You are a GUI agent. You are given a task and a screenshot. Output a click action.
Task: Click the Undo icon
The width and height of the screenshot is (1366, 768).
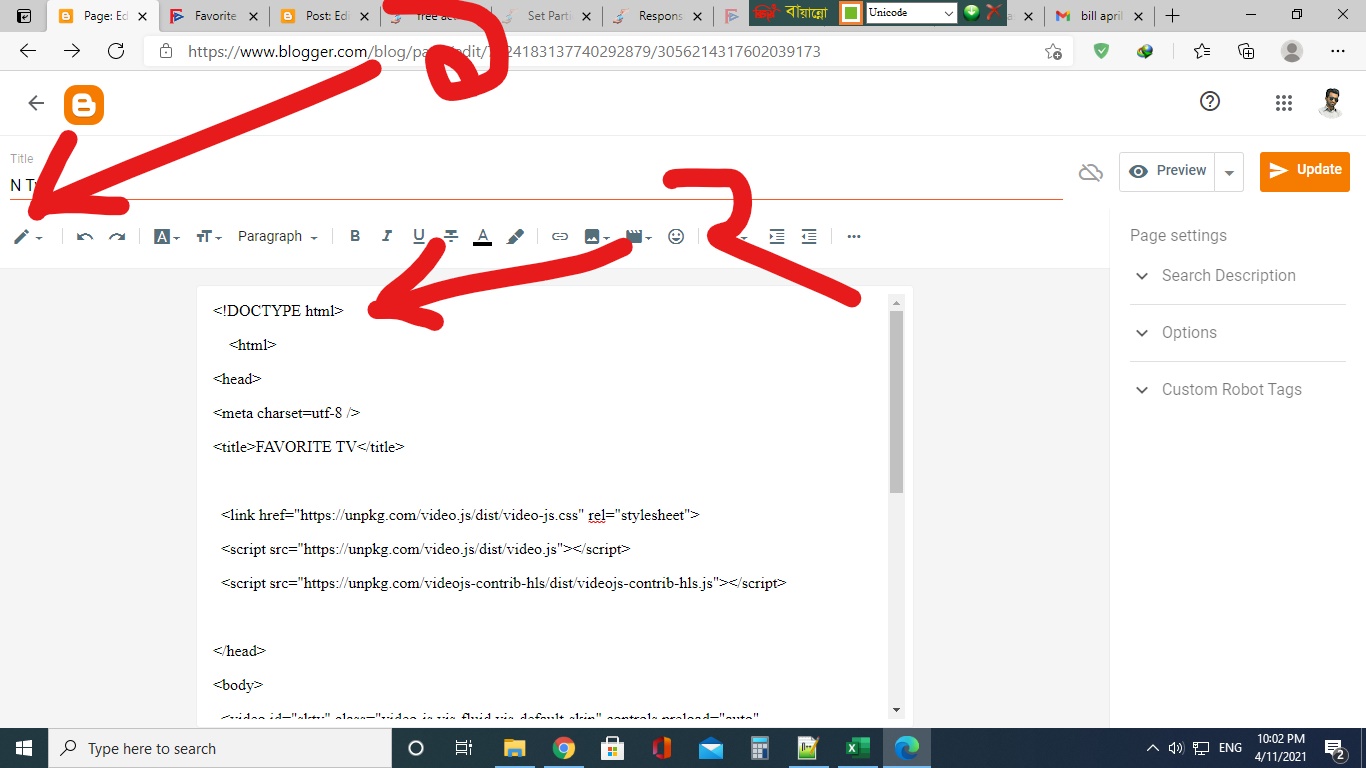(x=84, y=236)
